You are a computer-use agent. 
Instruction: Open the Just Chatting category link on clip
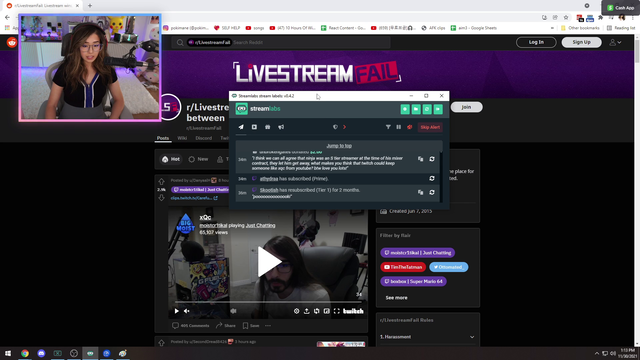point(260,225)
